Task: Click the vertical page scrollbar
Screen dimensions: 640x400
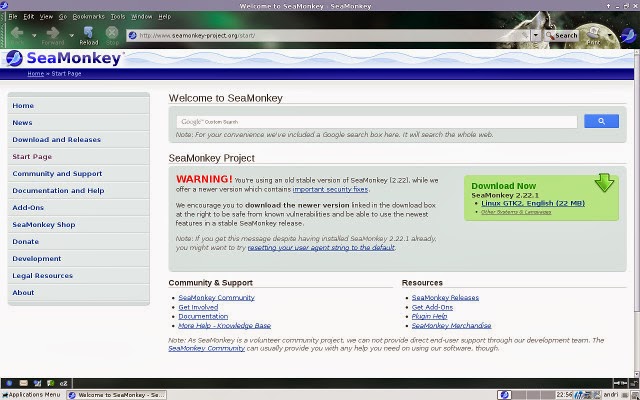Action: click(637, 212)
